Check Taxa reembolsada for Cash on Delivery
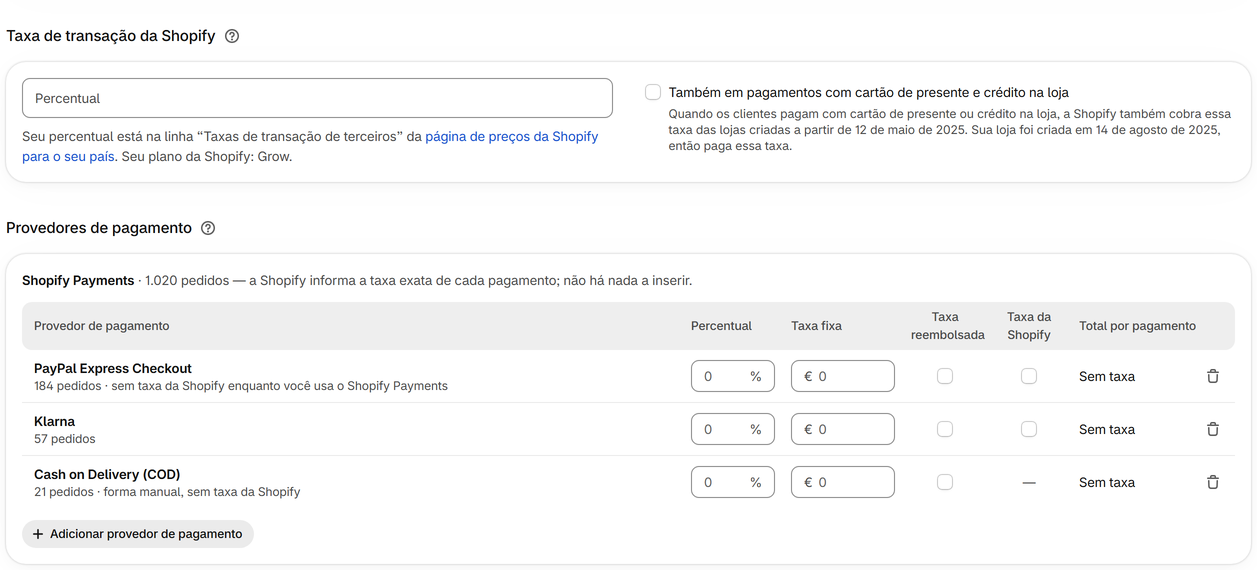This screenshot has width=1257, height=570. [x=945, y=482]
